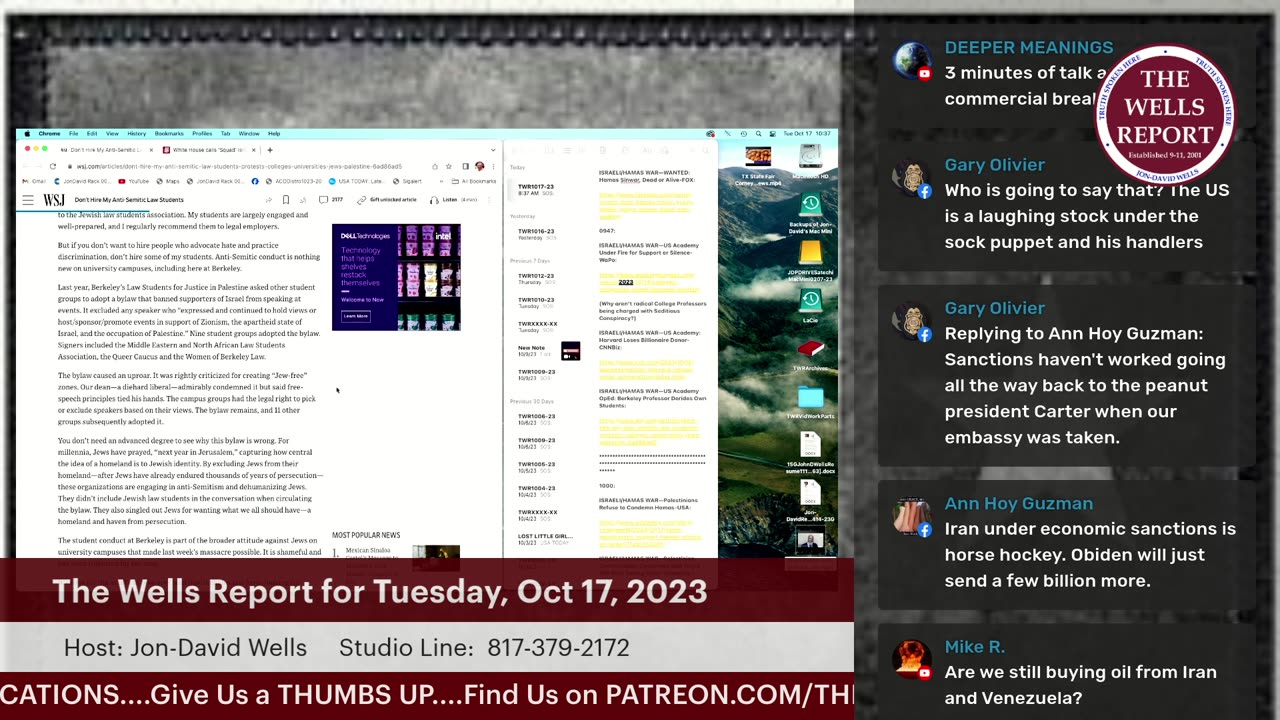Open Sigalert bookmark
The image size is (1280, 720).
point(409,181)
